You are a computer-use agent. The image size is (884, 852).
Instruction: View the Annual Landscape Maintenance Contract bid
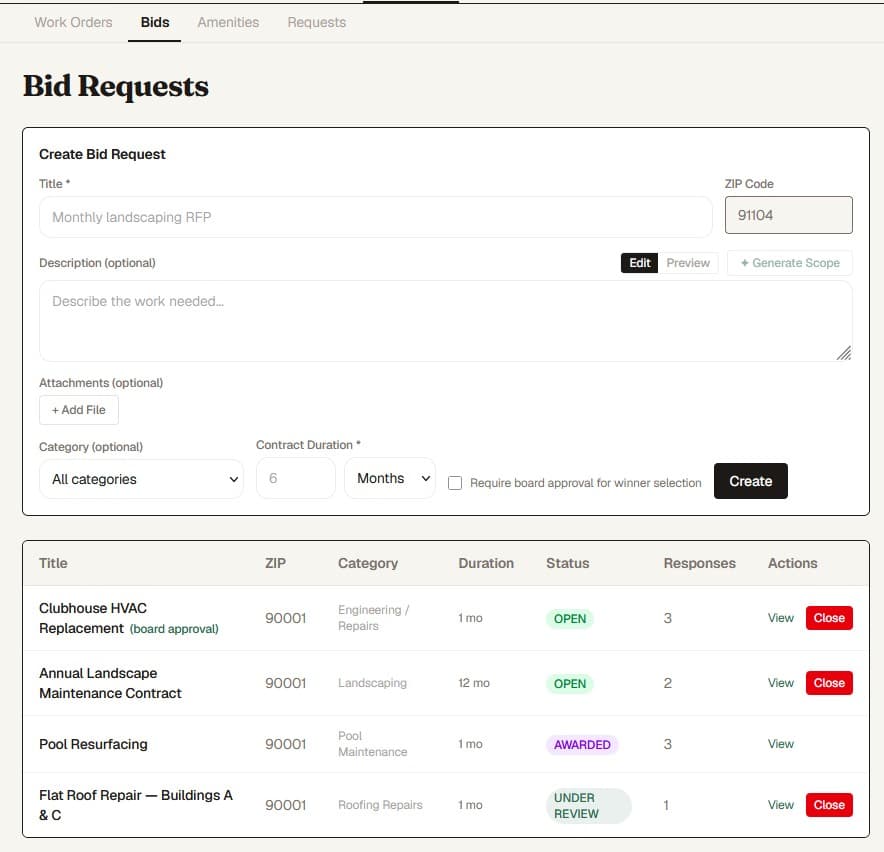pos(780,683)
